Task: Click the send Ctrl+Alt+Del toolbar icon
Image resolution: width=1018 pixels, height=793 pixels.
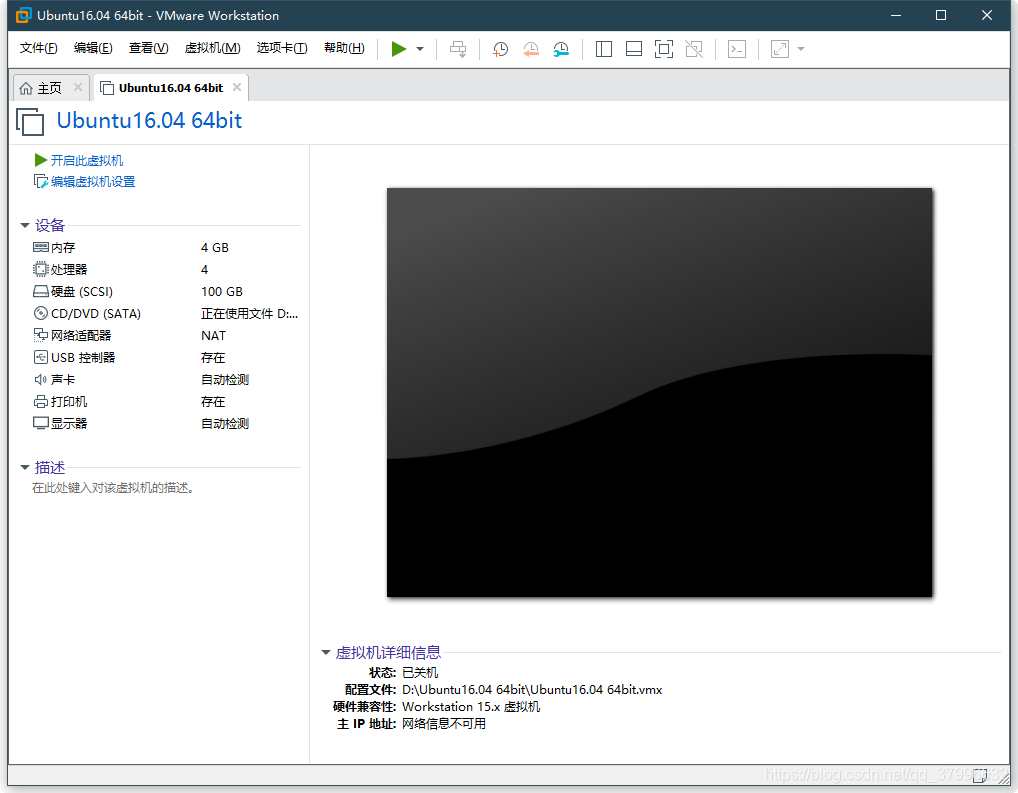Action: [458, 49]
